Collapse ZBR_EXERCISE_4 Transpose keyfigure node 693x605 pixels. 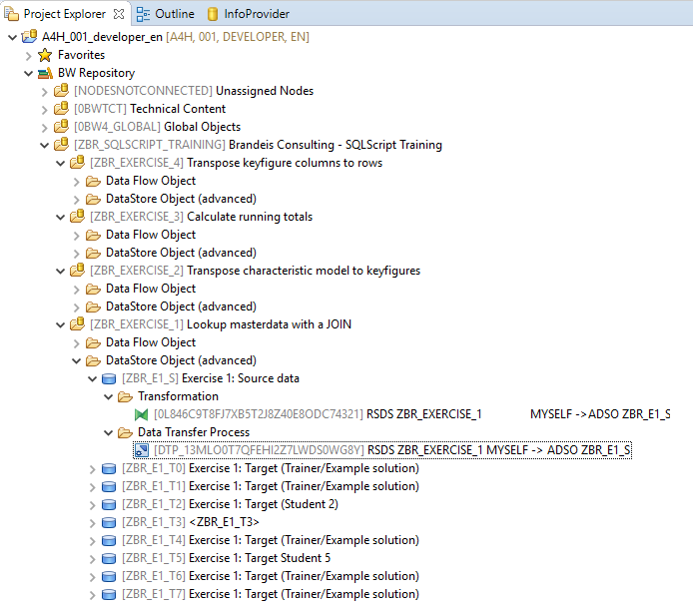(x=61, y=164)
